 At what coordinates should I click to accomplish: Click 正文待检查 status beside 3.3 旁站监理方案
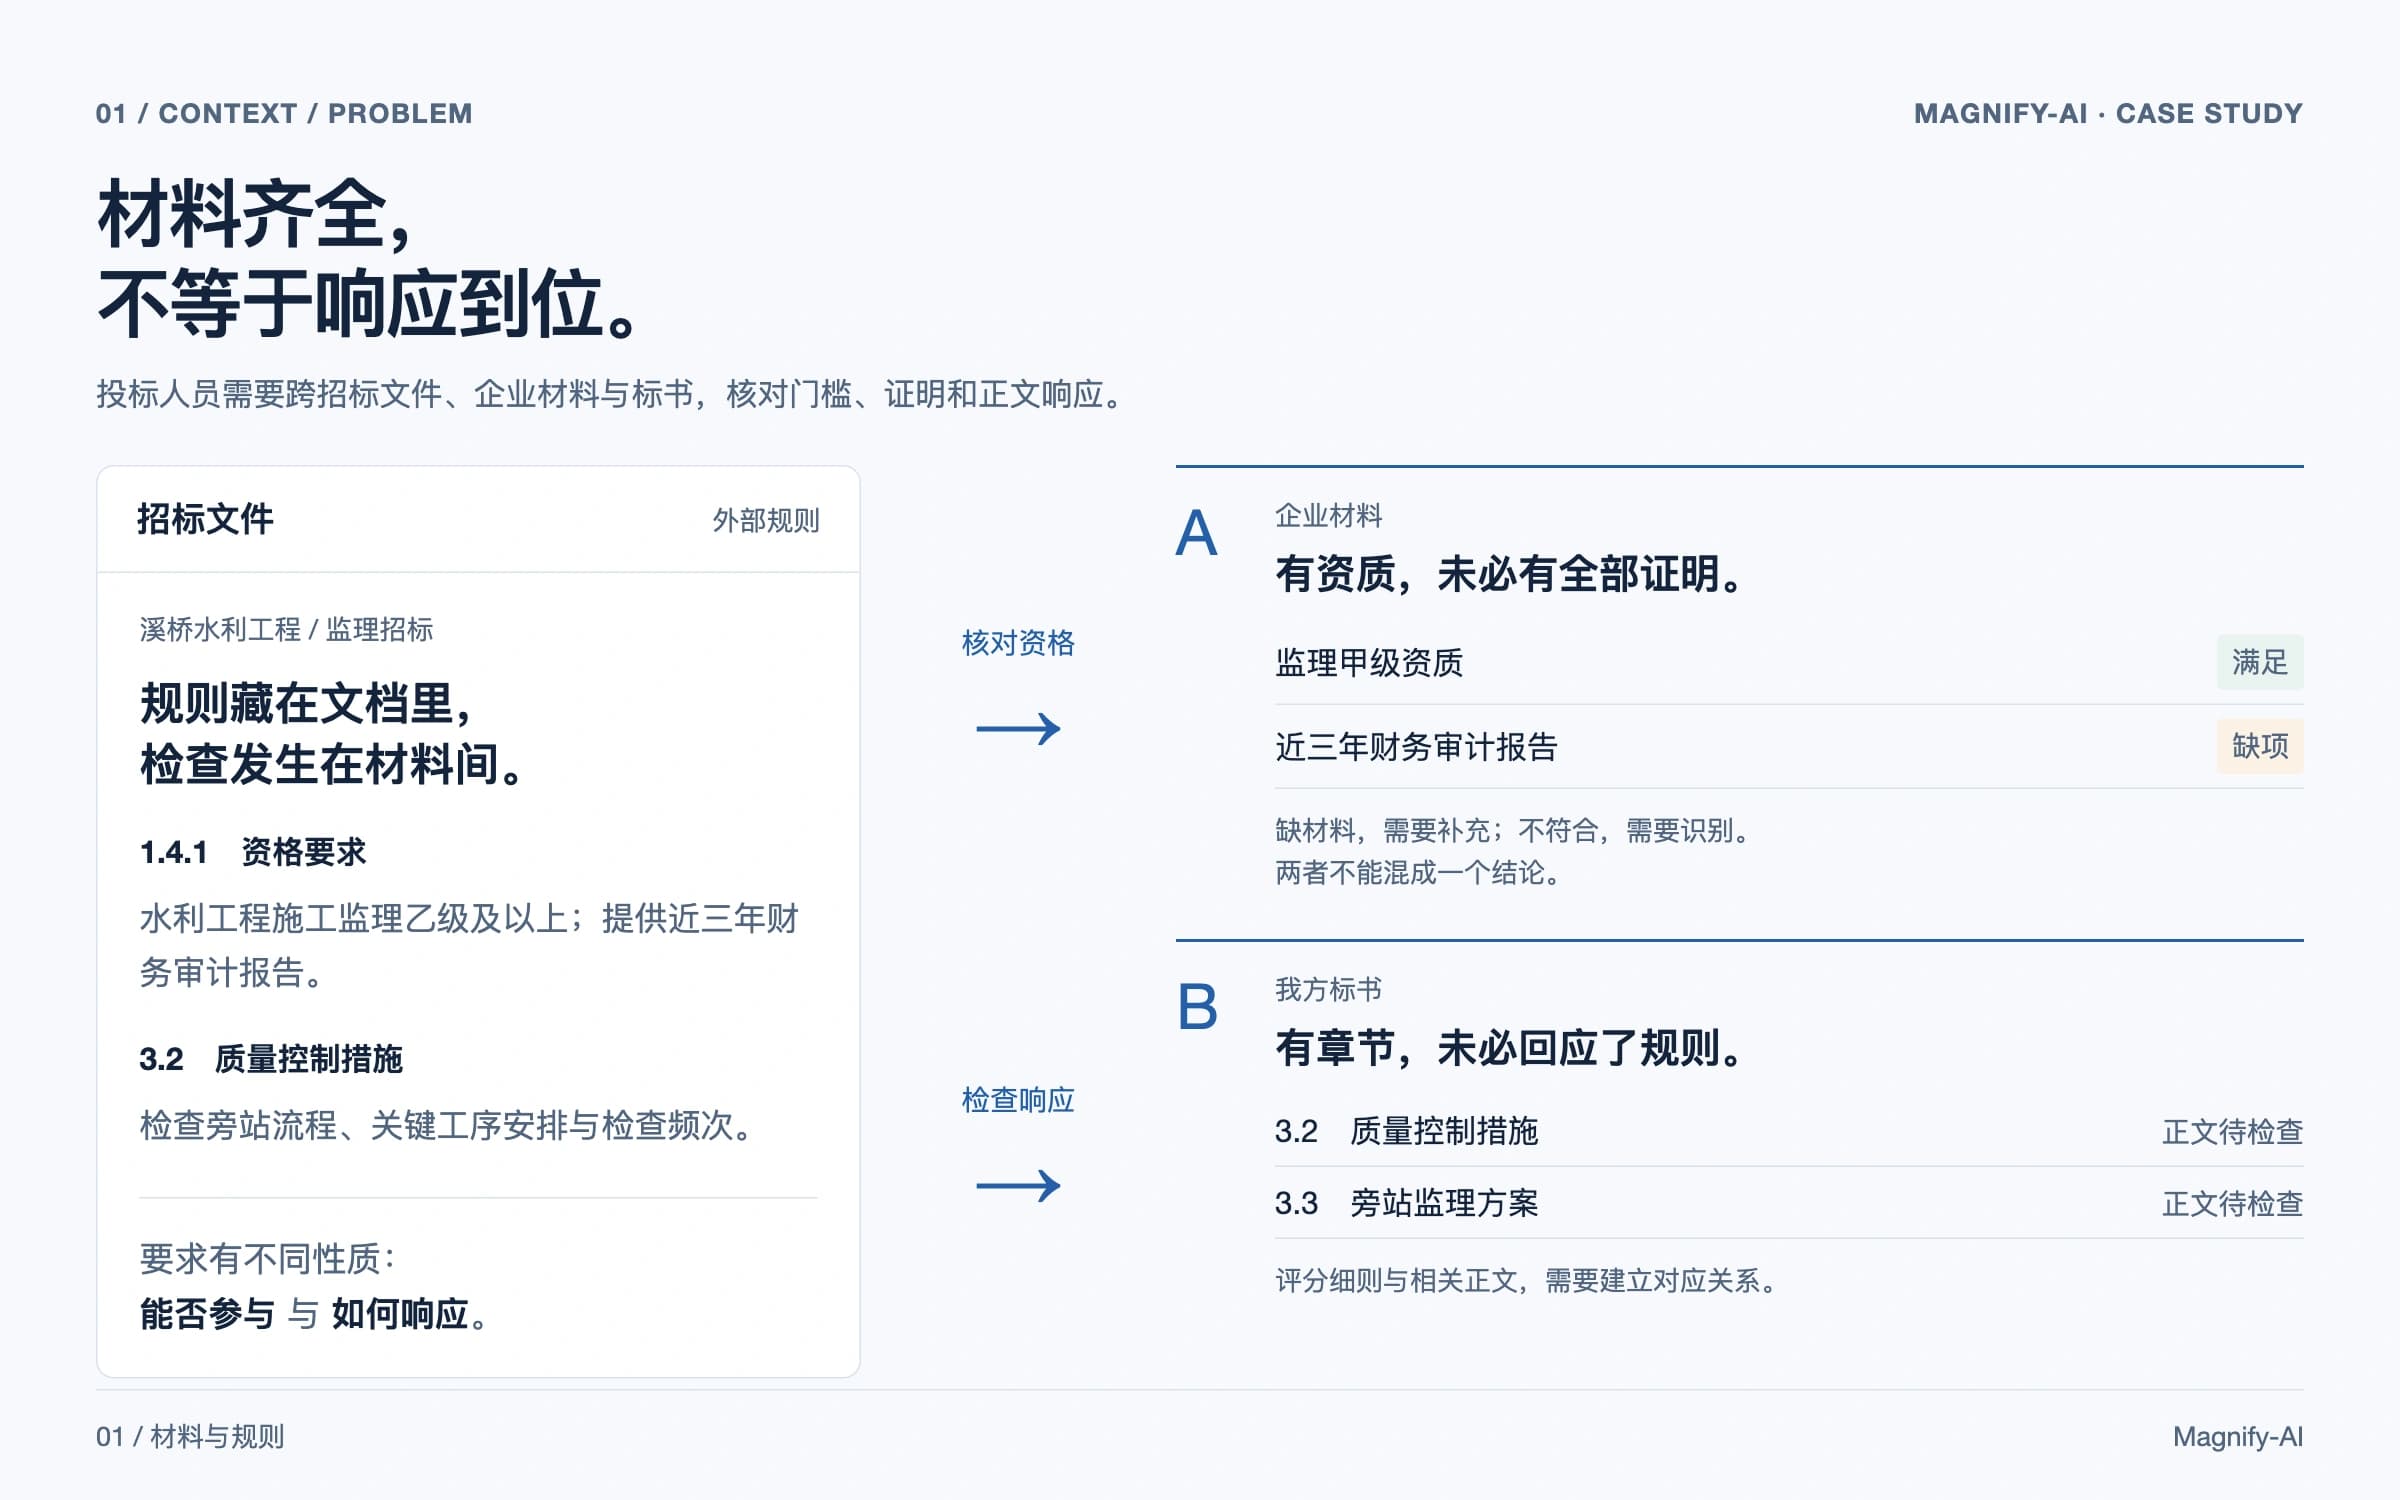2233,1204
